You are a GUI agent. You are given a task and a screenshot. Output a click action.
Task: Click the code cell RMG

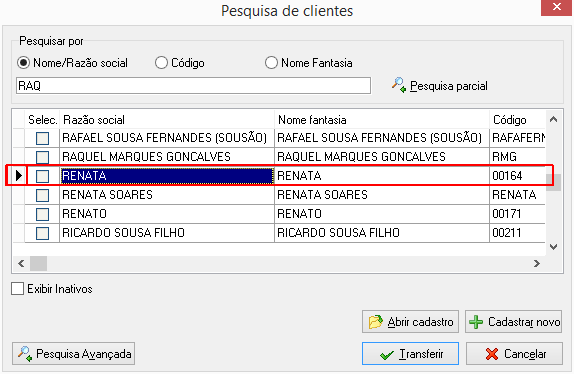click(x=517, y=157)
